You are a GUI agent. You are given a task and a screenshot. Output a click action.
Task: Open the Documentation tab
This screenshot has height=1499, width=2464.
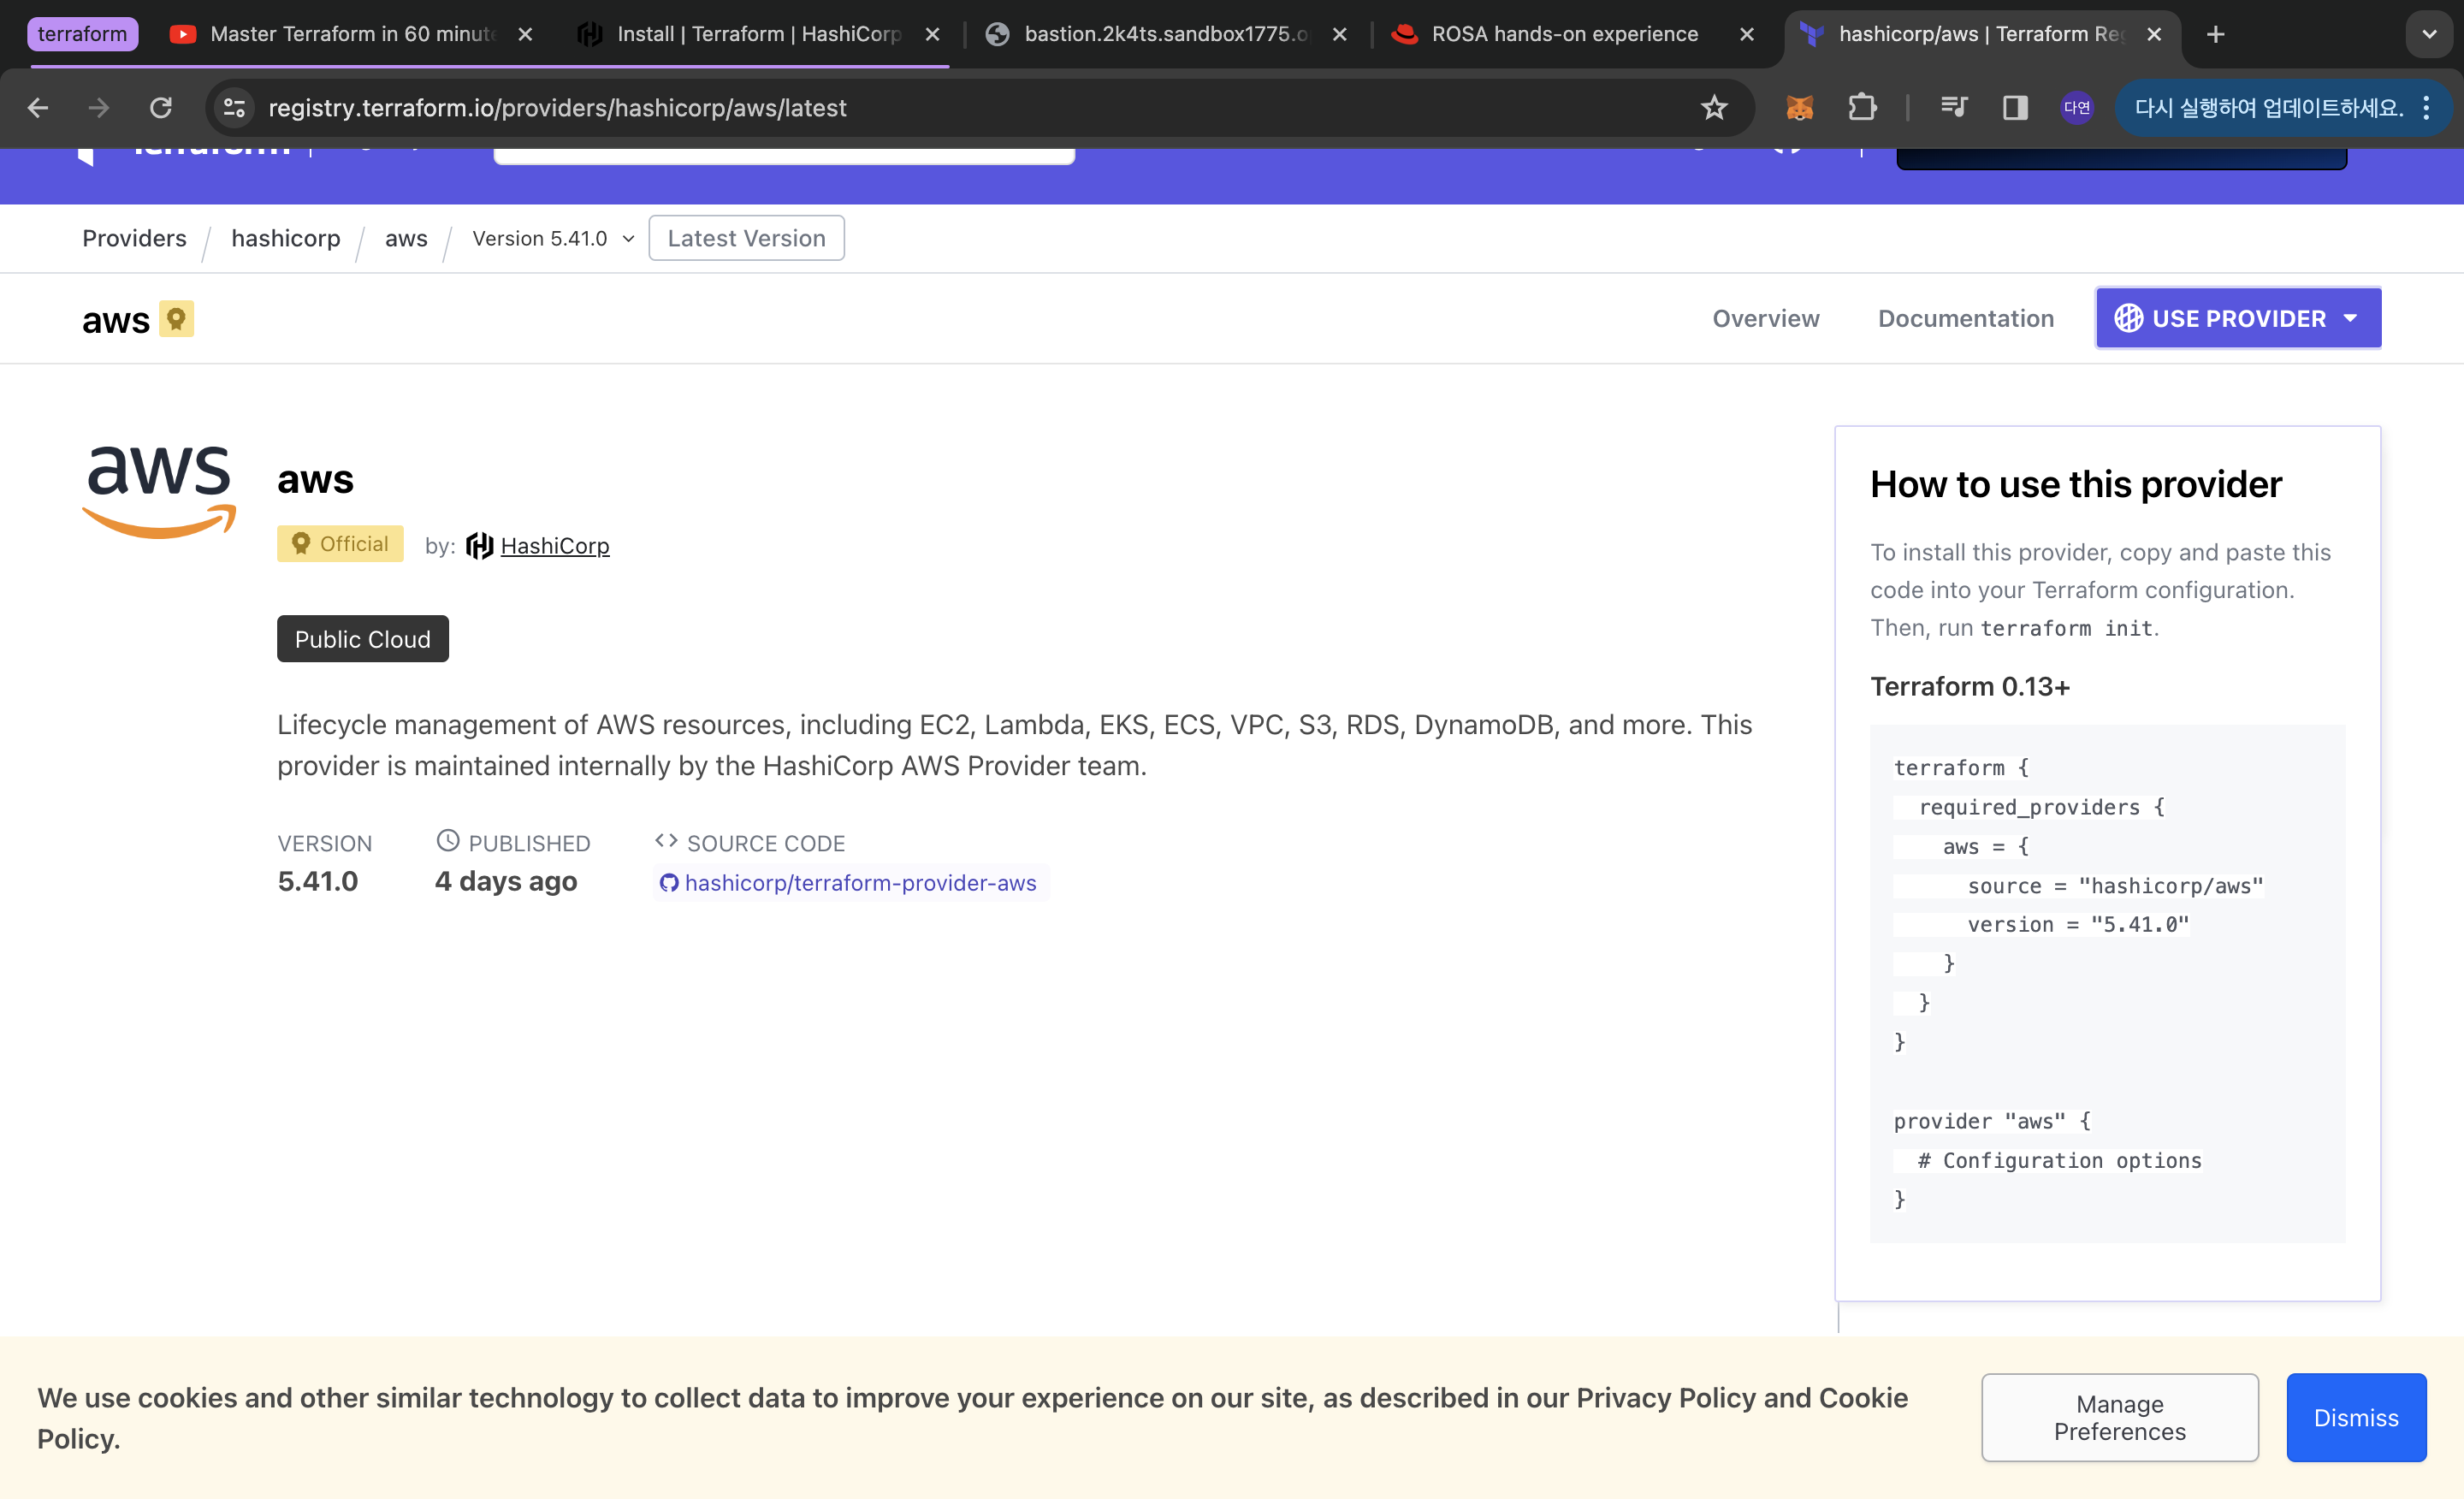point(1965,319)
